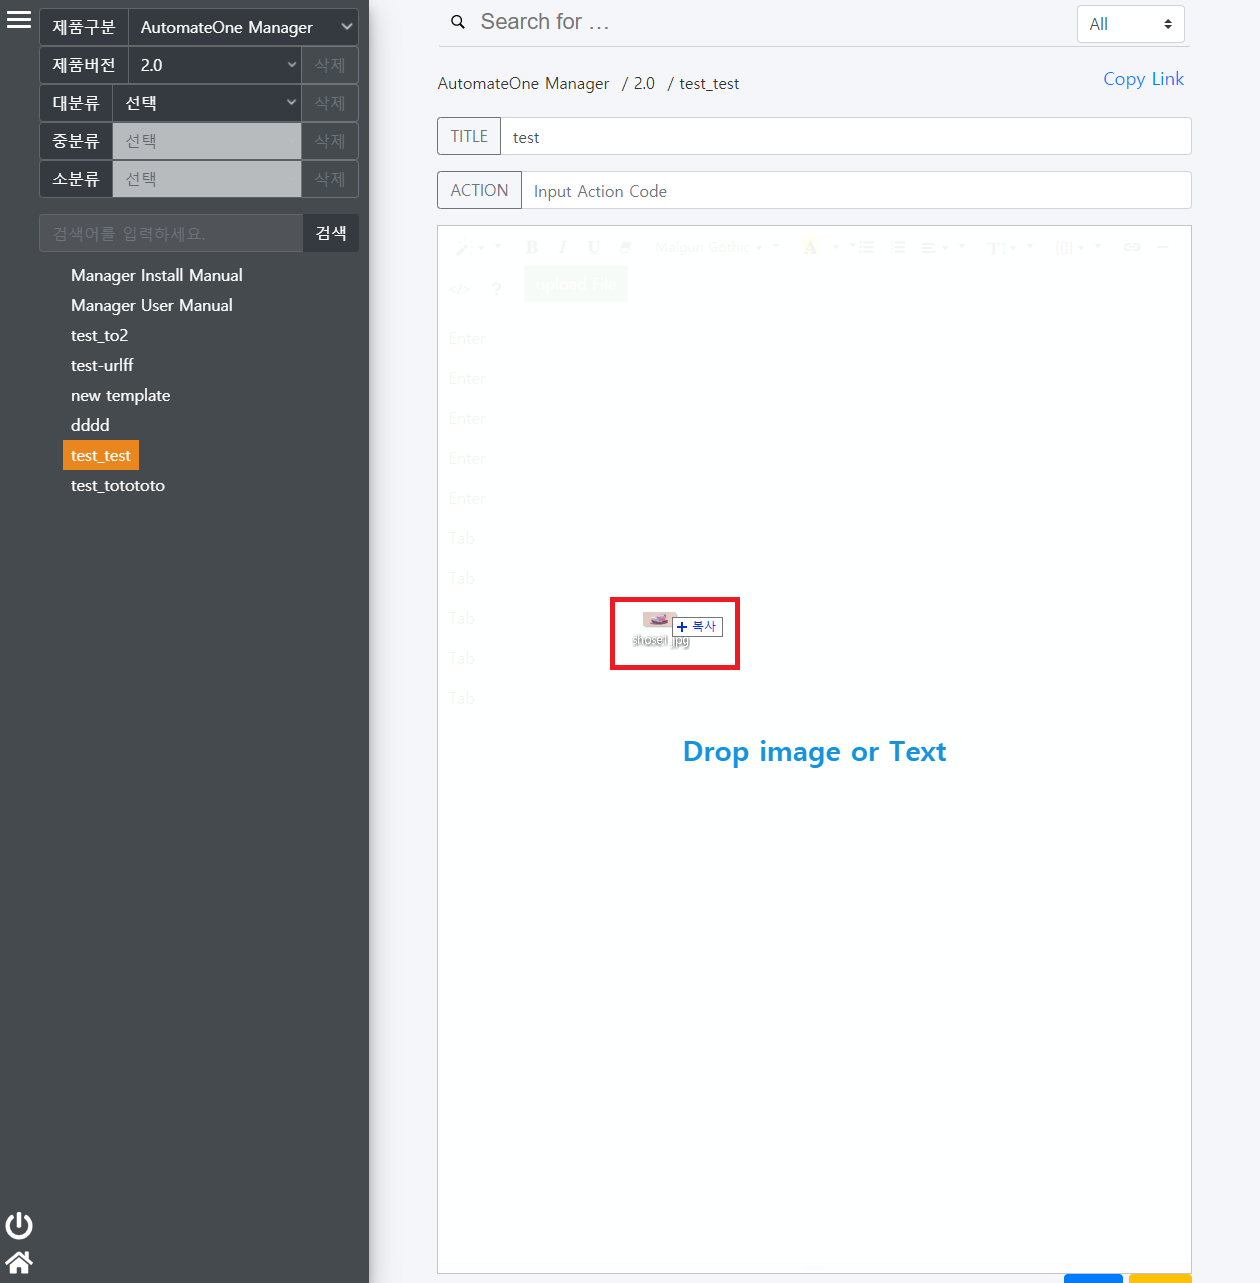This screenshot has height=1283, width=1260.
Task: Go home via the house icon
Action: [19, 1262]
